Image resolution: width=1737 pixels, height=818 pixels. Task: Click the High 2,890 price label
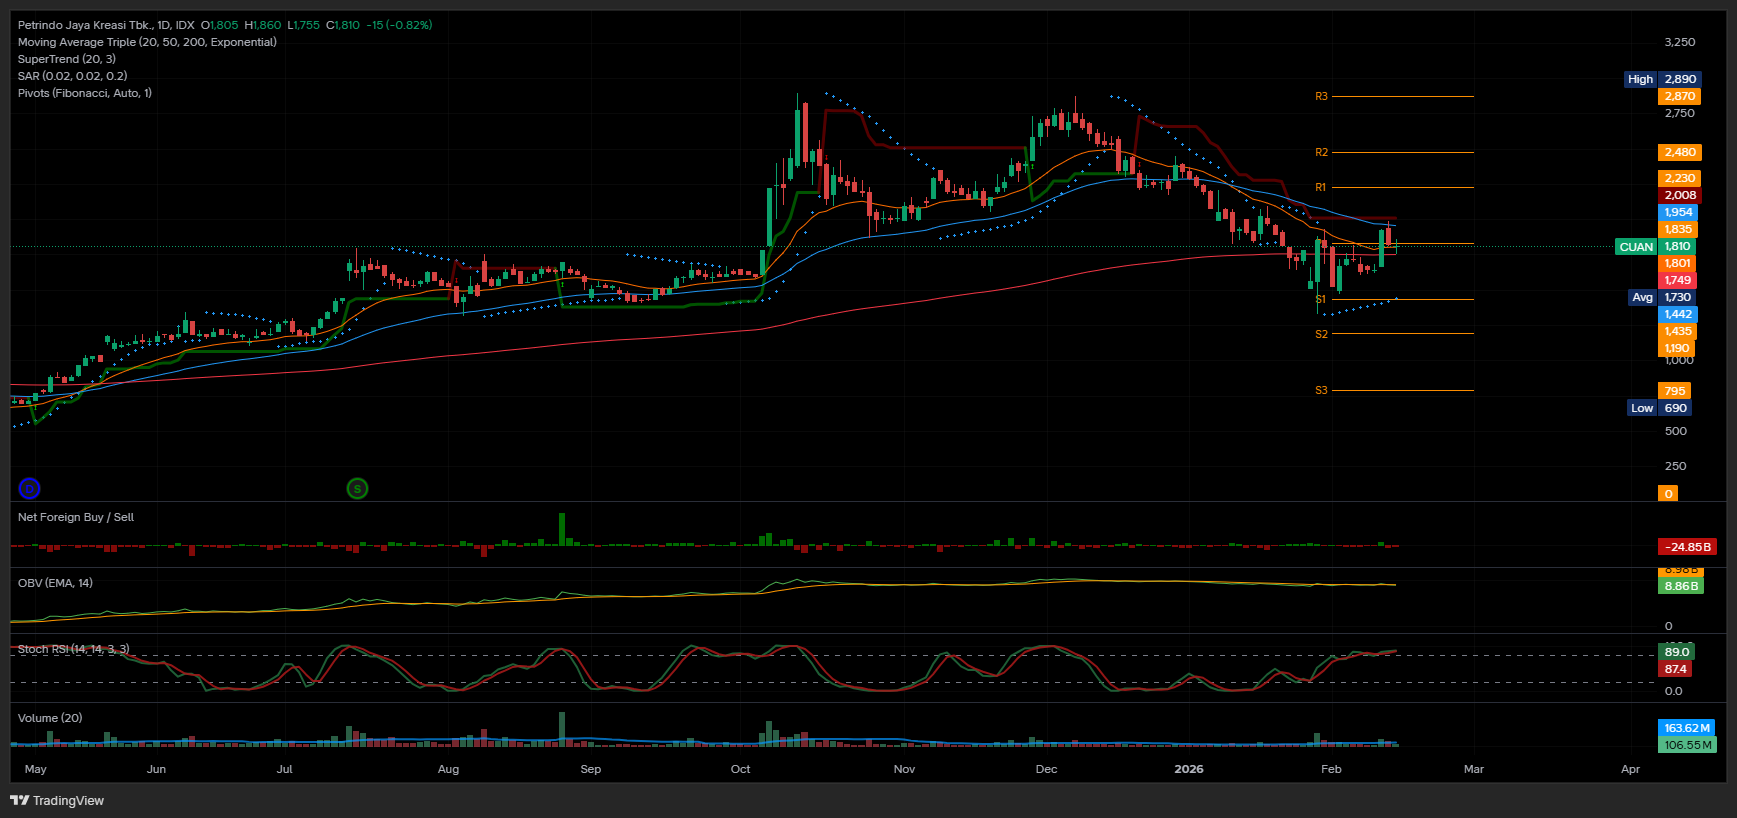pyautogui.click(x=1661, y=79)
